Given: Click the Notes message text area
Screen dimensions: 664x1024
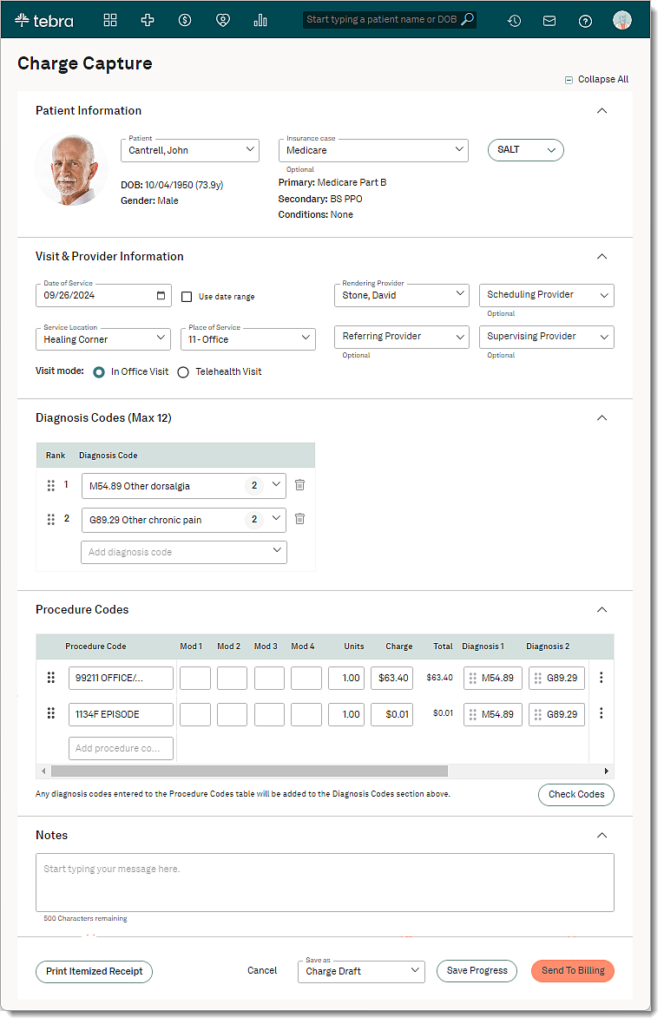Looking at the screenshot, I should tap(325, 882).
